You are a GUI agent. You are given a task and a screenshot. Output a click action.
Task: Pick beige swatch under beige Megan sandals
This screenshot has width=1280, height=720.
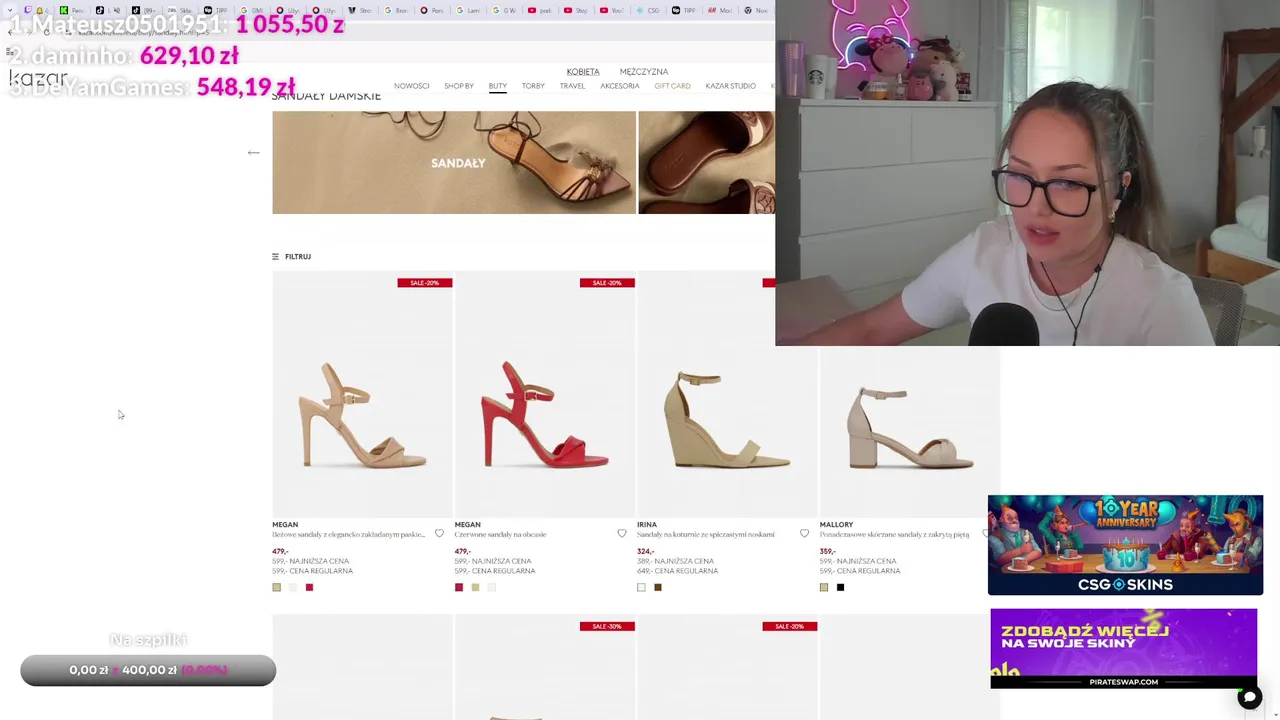click(277, 587)
